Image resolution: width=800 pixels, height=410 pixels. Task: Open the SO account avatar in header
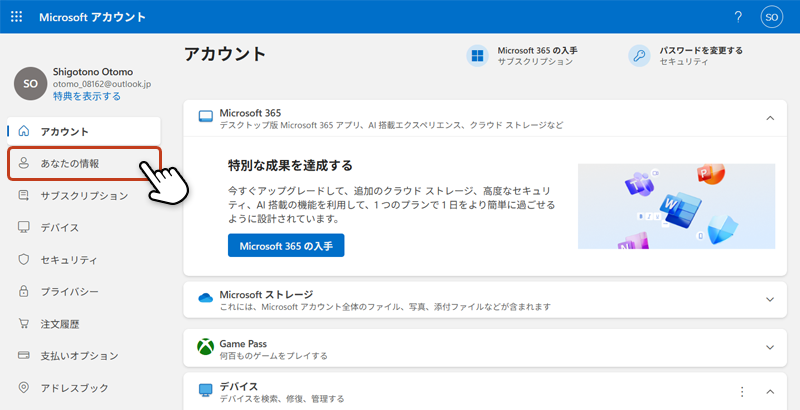click(x=771, y=17)
